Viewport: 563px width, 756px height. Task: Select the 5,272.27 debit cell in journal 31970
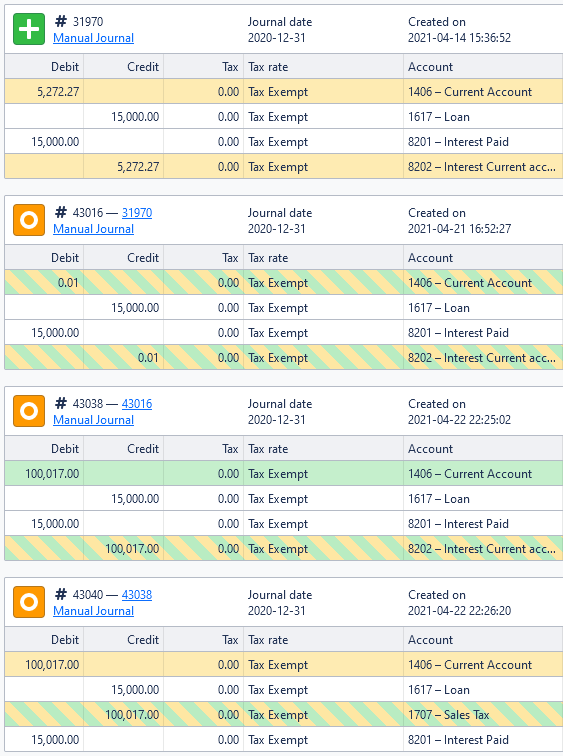tap(44, 92)
